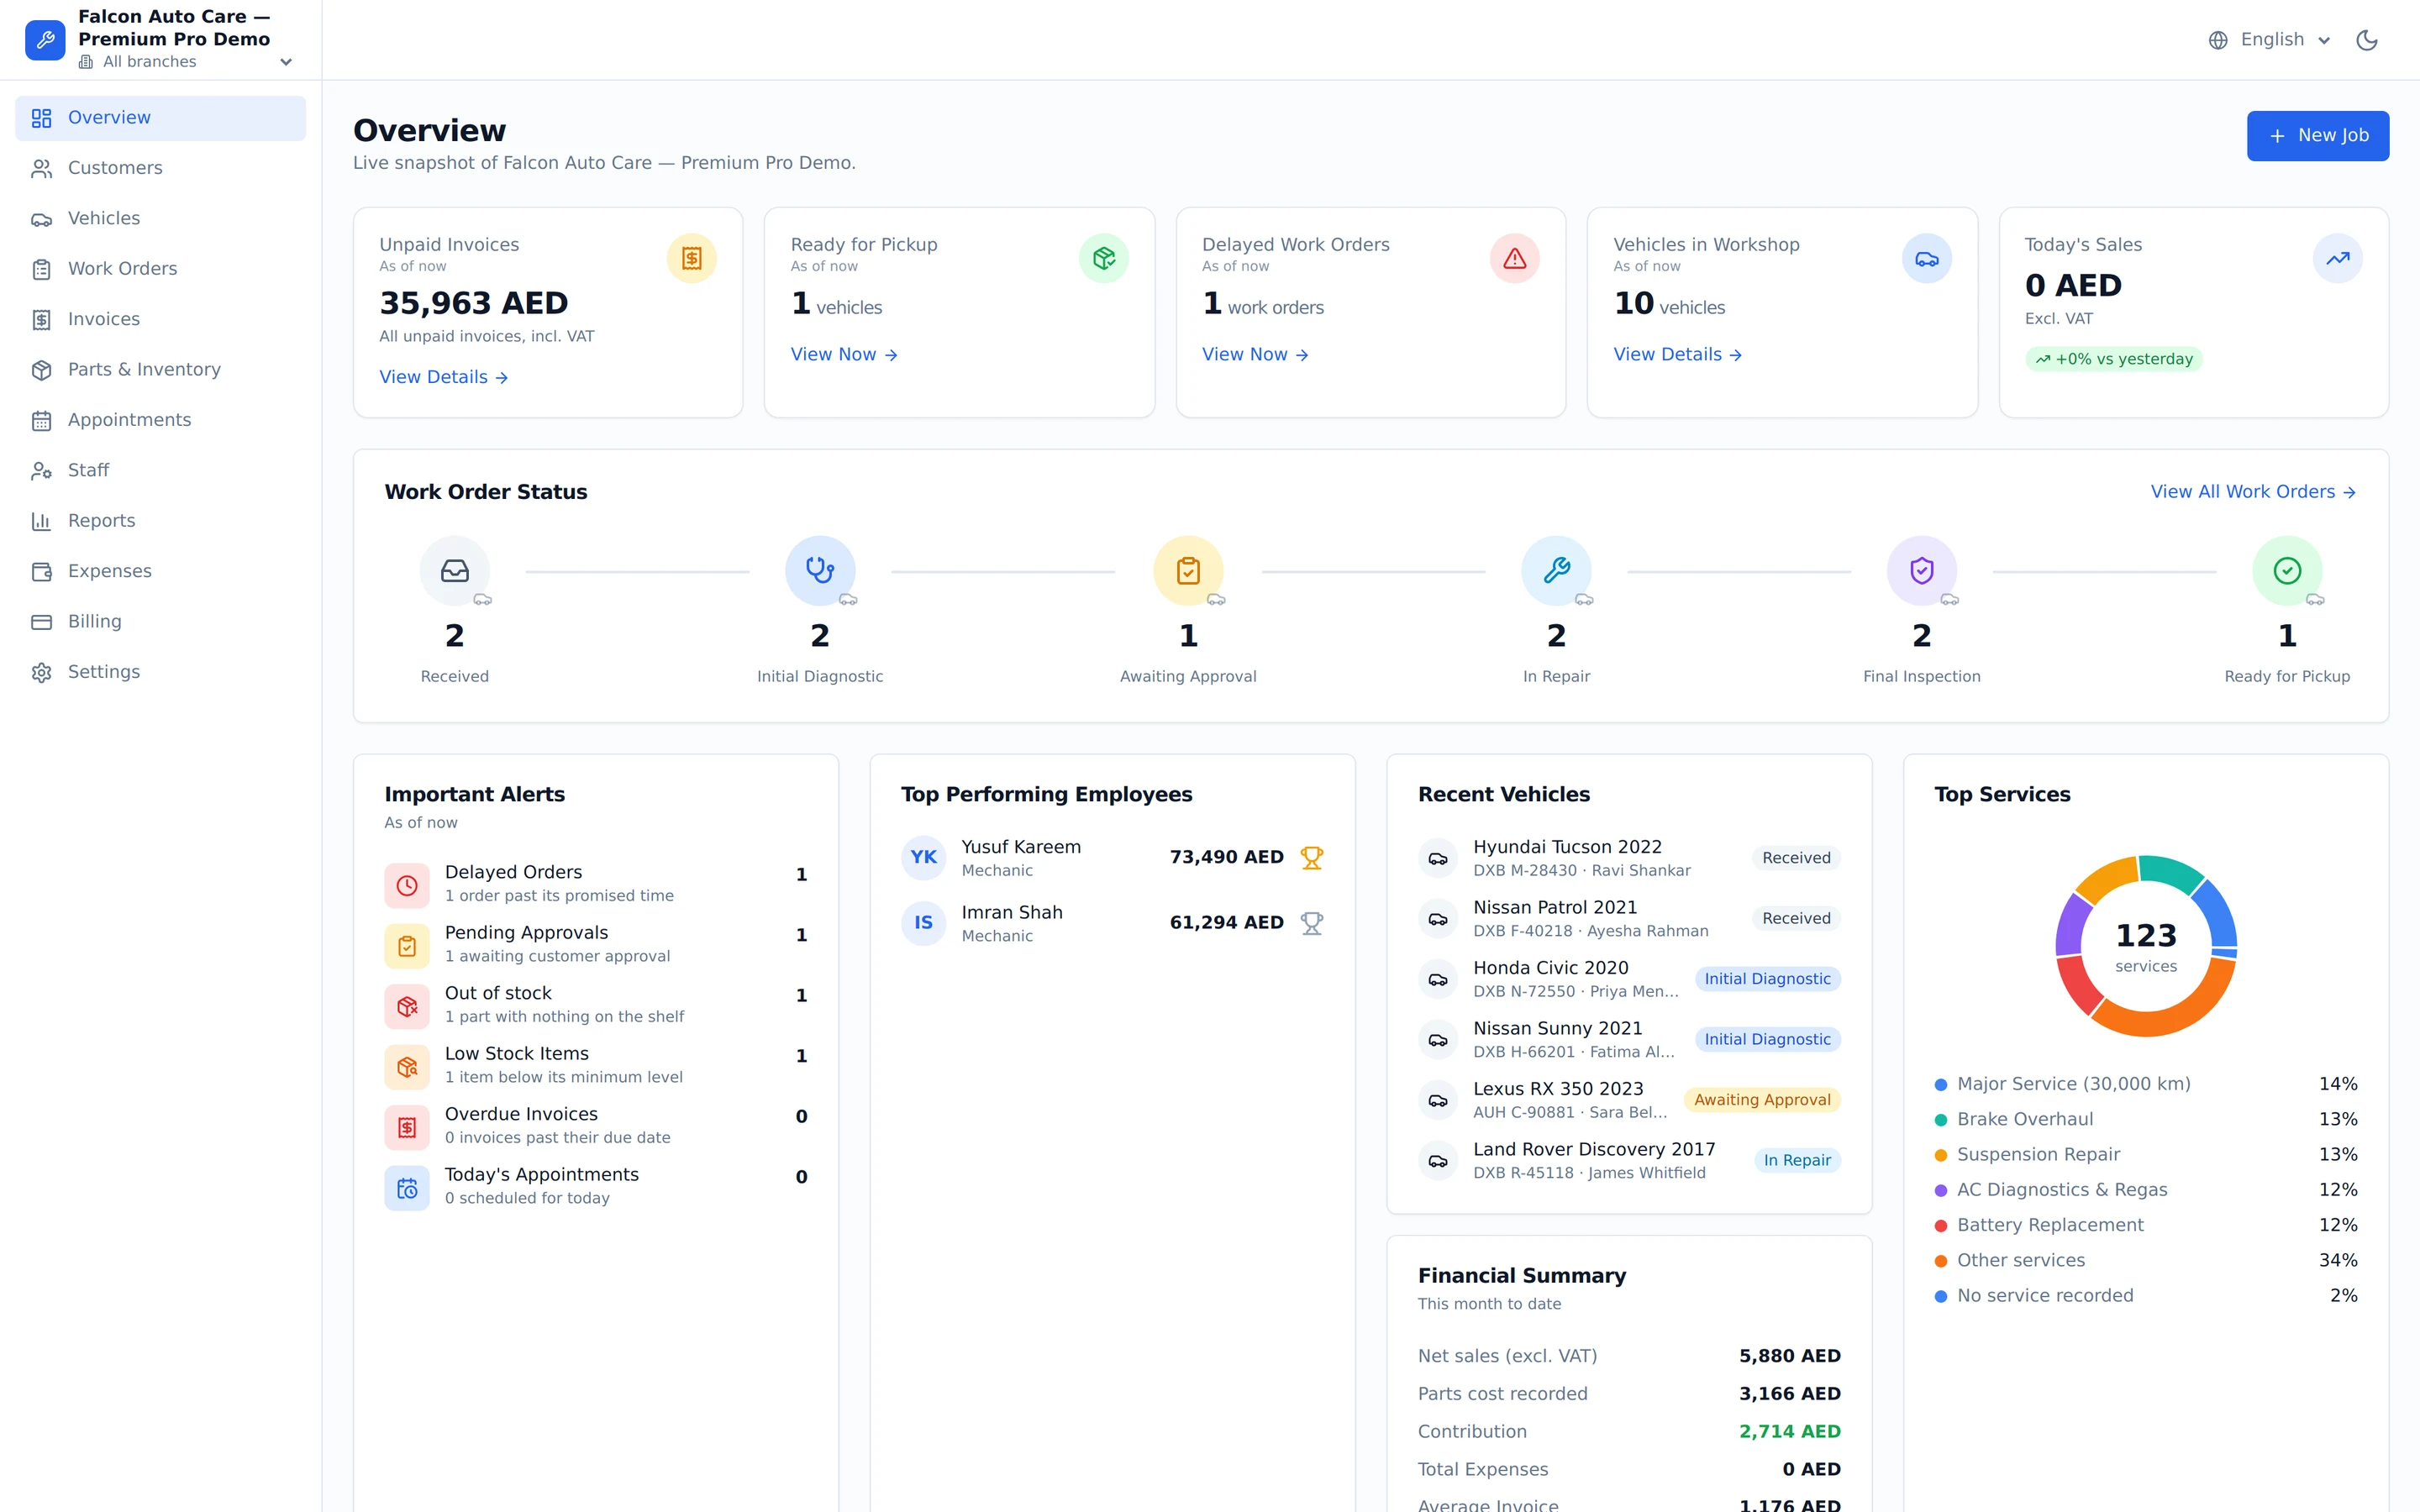Click the 123 services donut chart center
This screenshot has width=2420, height=1512.
[x=2146, y=946]
